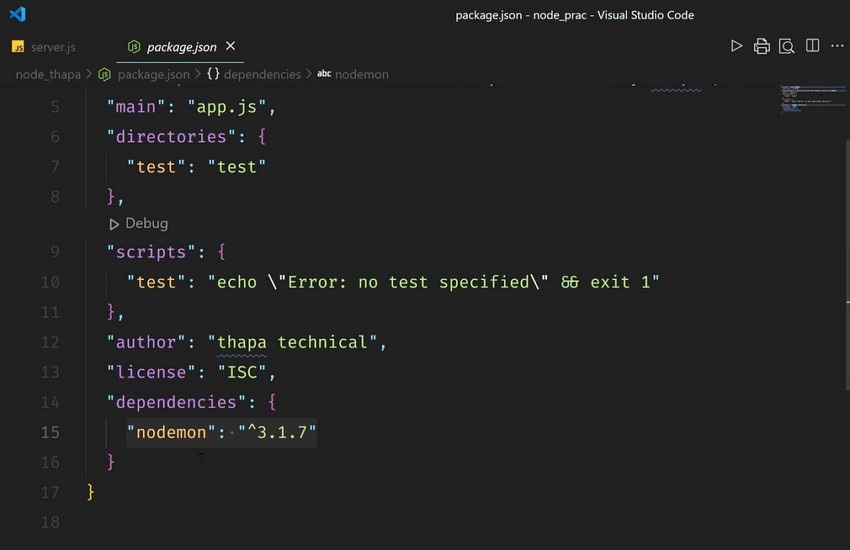The image size is (850, 550).
Task: Click the "^3.1.7" version string
Action: click(x=277, y=432)
